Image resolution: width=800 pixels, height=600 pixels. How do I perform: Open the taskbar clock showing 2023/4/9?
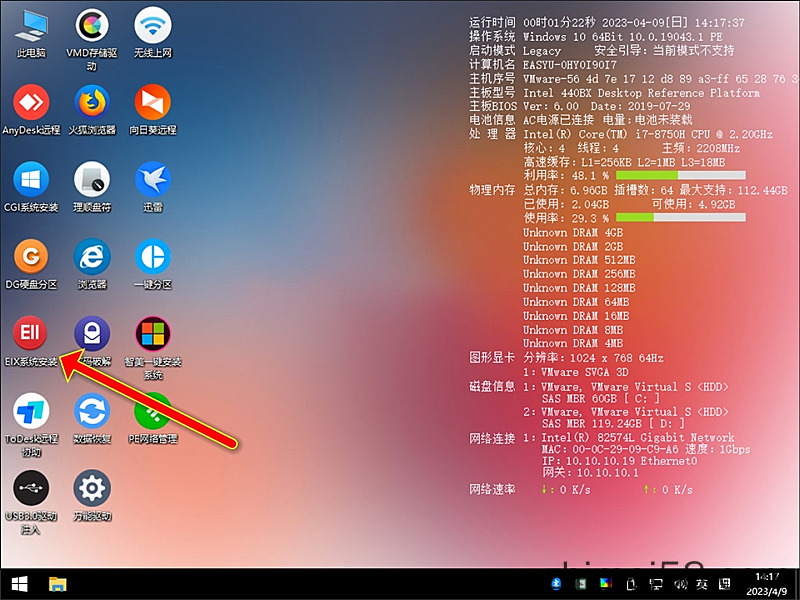pos(767,584)
